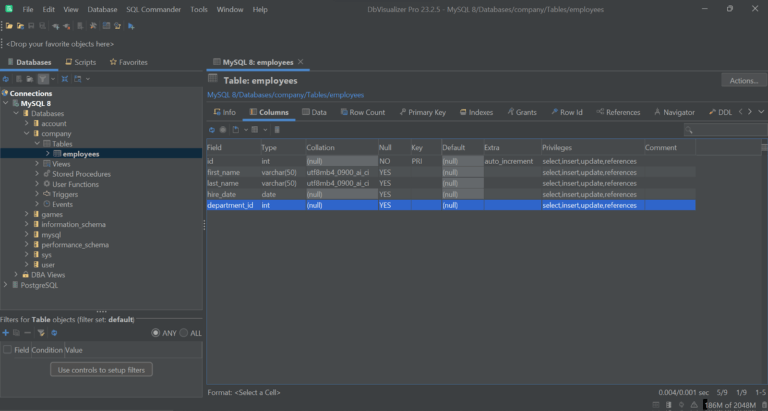
Task: Expand the account database node
Action: [26, 123]
